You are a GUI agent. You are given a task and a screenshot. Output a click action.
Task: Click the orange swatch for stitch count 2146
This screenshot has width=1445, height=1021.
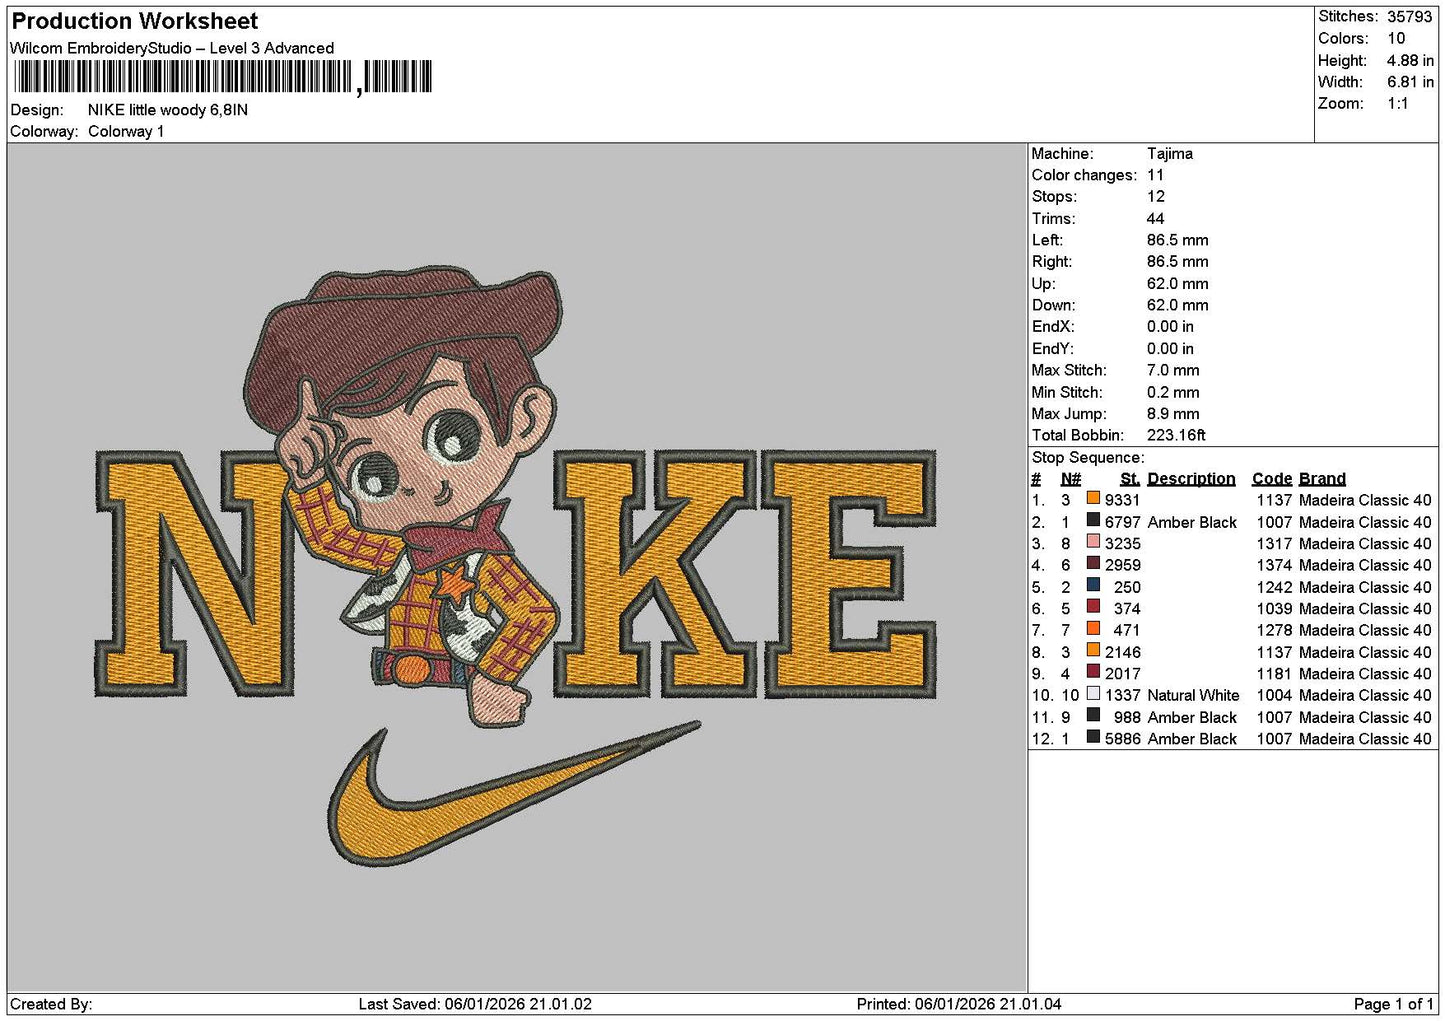pos(1093,651)
